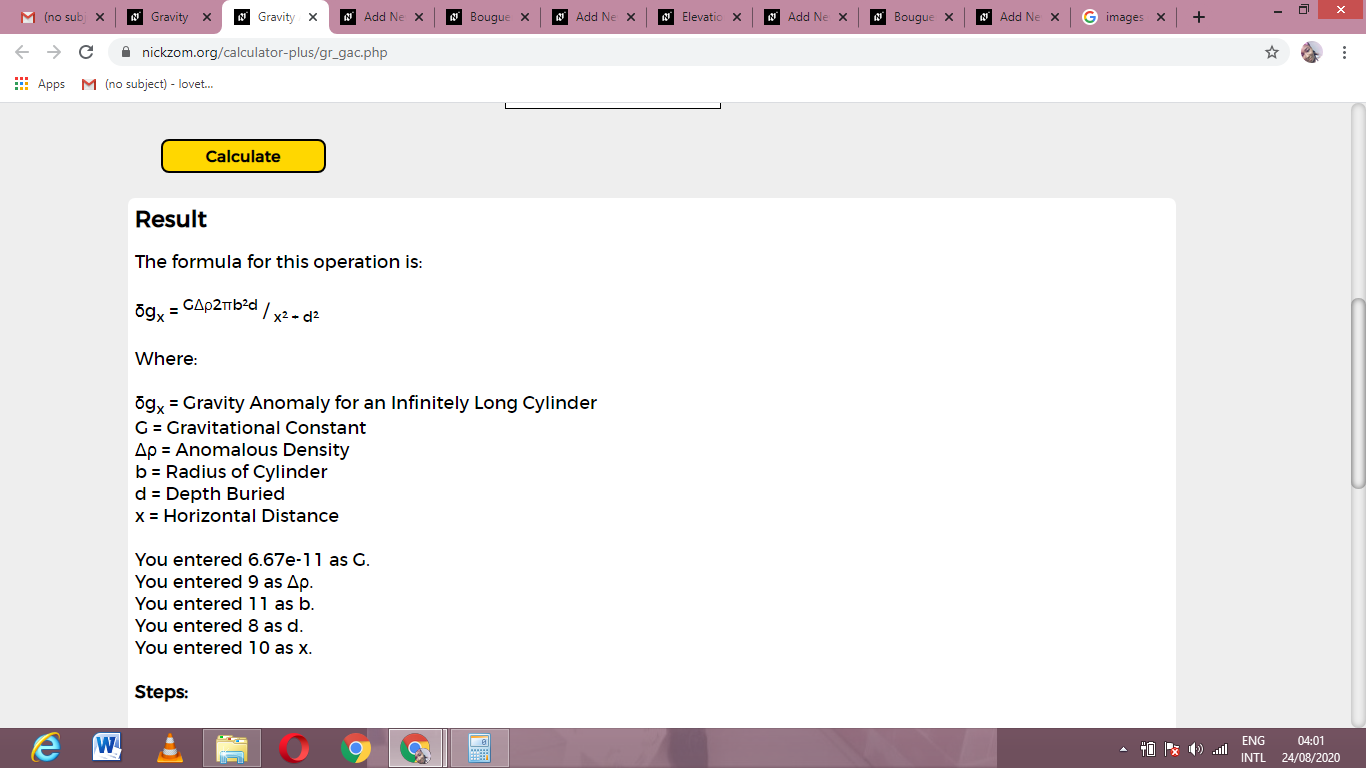Click 'You entered 10 as x.' text
Screen dimensions: 1366x768
[224, 648]
